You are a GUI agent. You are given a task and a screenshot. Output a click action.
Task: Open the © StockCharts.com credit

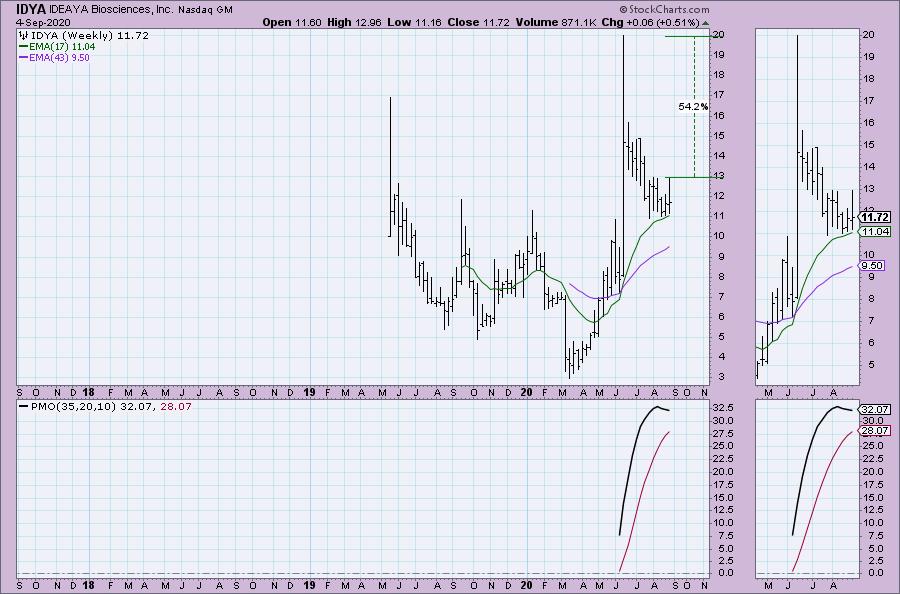[x=664, y=10]
